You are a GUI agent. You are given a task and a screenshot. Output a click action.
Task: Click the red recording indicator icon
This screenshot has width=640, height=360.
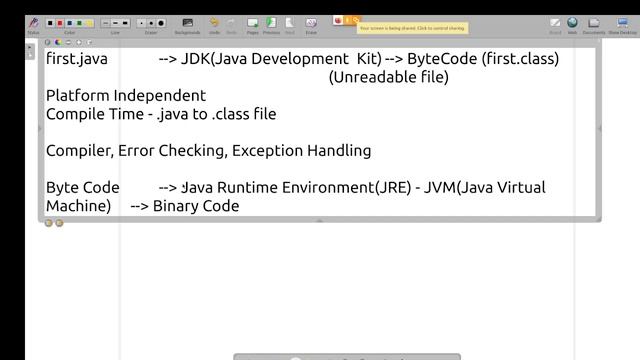pyautogui.click(x=338, y=20)
